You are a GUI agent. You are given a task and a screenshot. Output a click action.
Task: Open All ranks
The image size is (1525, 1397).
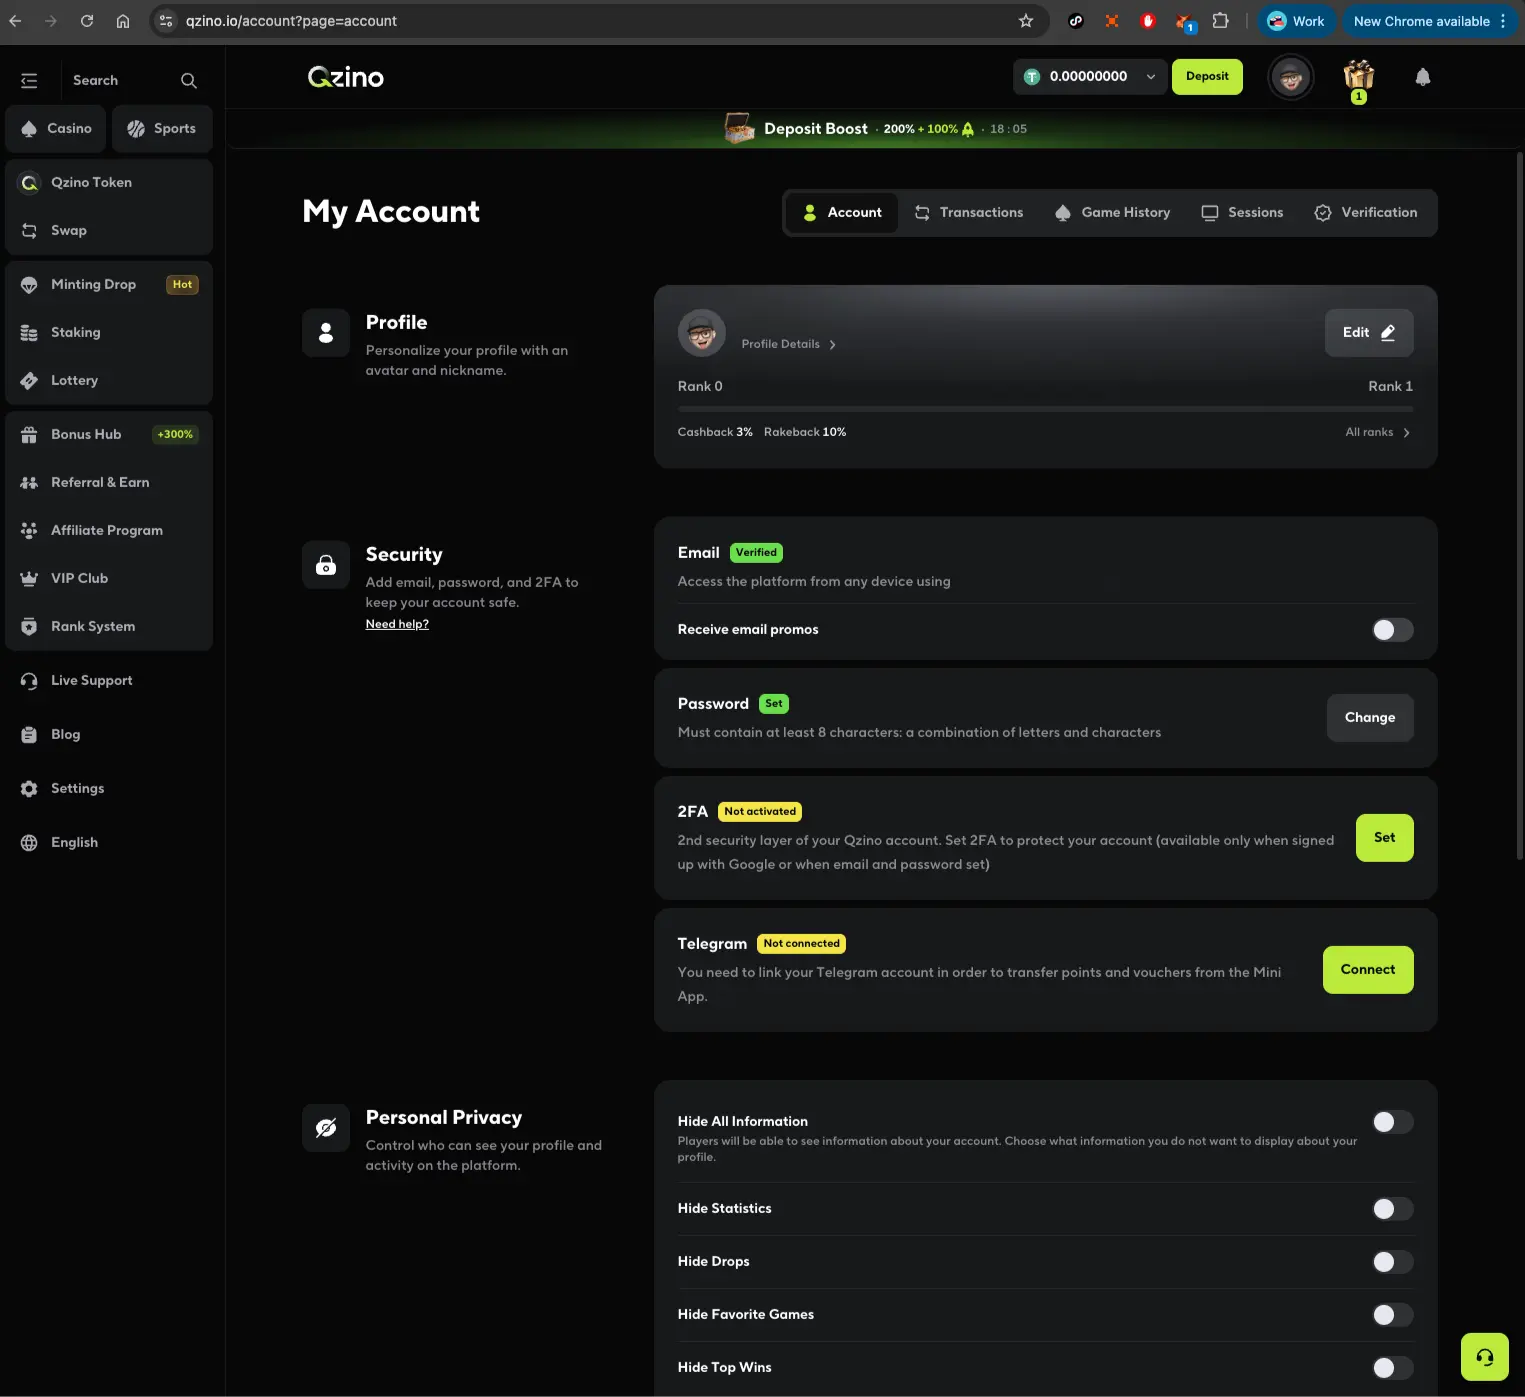(x=1378, y=432)
